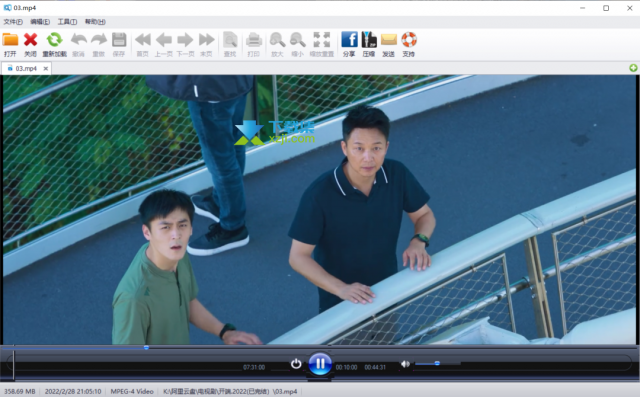
Task: Click the 打开 (Open) folder icon
Action: (x=10, y=40)
